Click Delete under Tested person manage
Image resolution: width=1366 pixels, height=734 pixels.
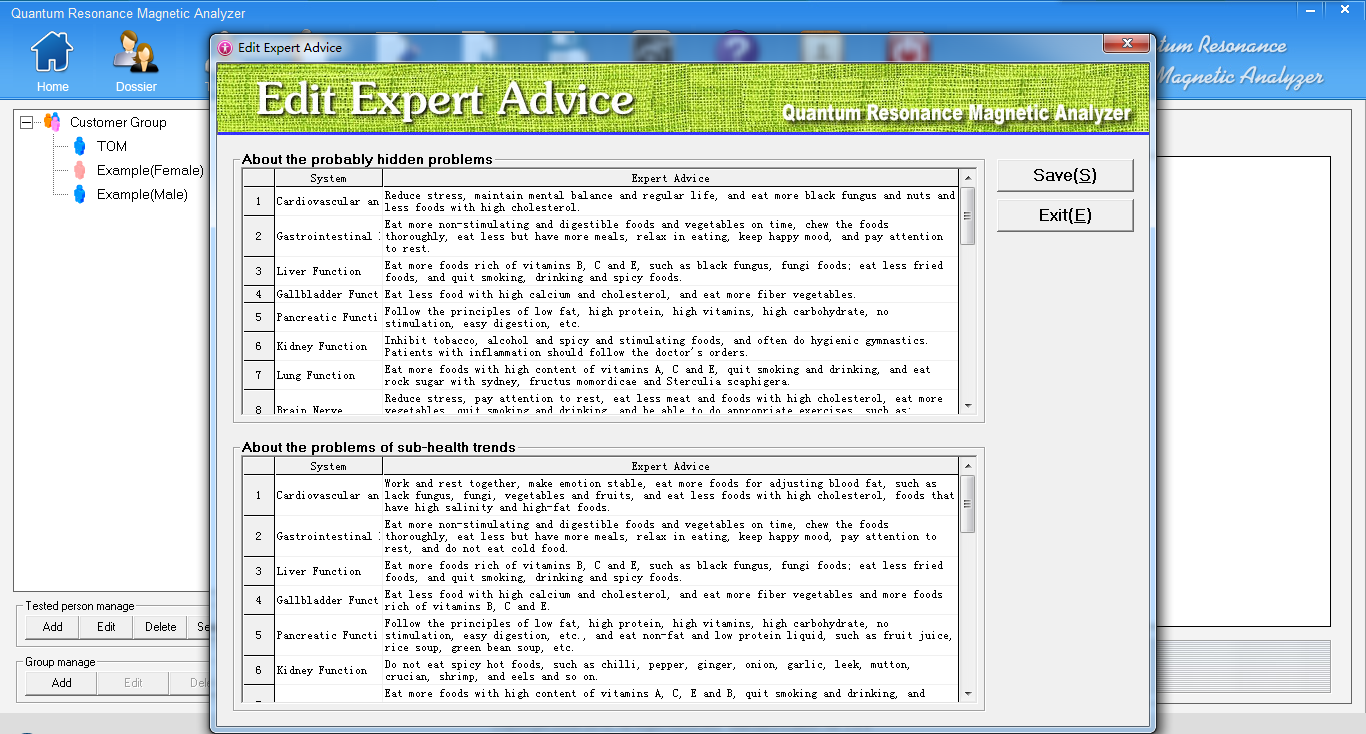point(161,627)
